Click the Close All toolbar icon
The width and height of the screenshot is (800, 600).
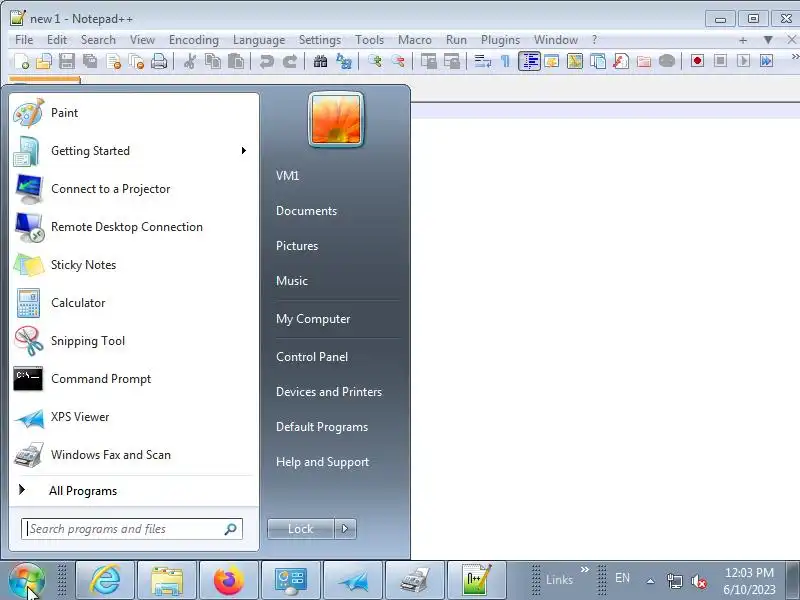tap(136, 61)
